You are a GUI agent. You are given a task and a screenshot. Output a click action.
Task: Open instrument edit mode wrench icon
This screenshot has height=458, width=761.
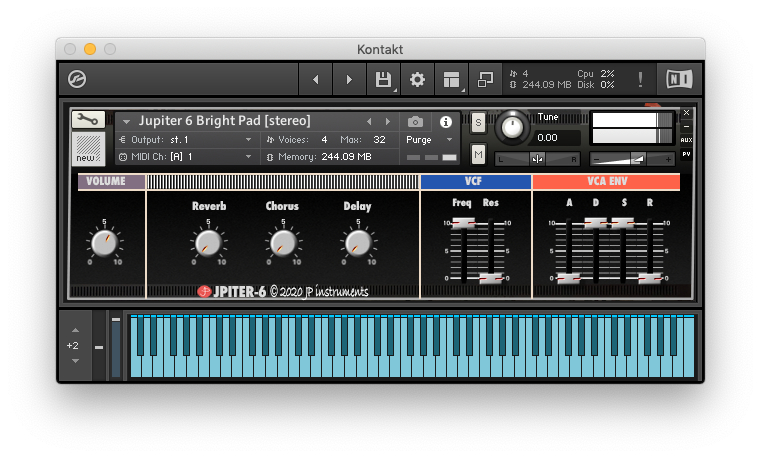tap(88, 119)
